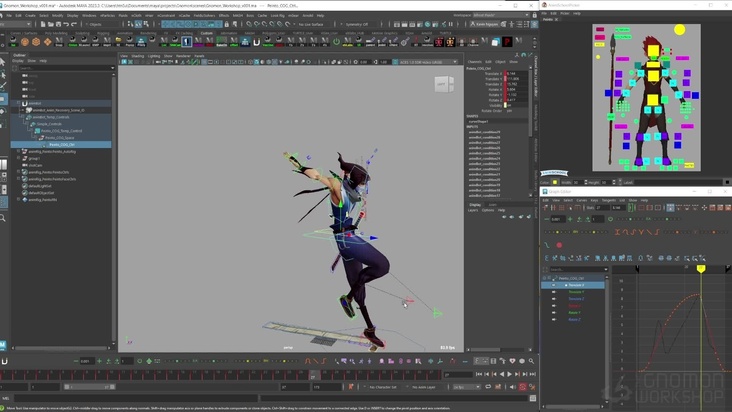Click the highlighted character figure shelf icon
Image resolution: width=732 pixels, height=412 pixels.
[x=187, y=42]
